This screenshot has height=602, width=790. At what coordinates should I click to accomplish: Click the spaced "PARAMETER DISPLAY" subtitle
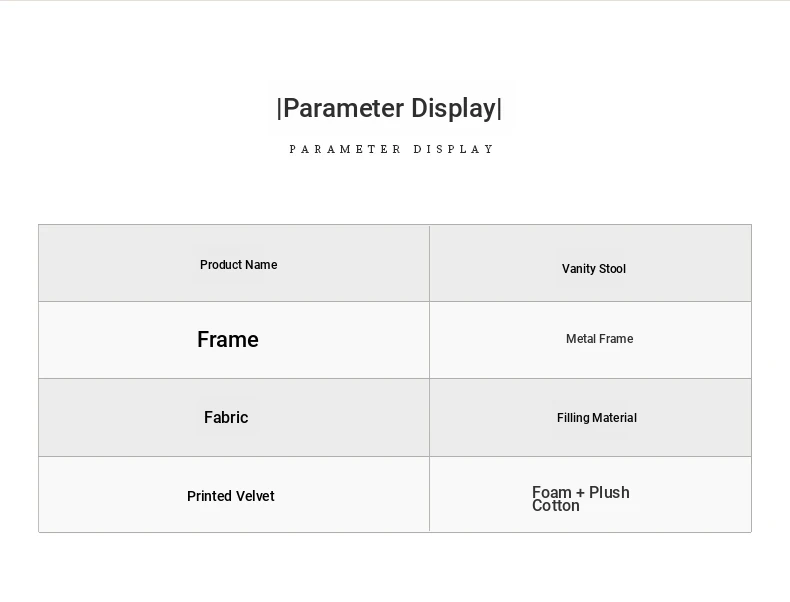coord(392,149)
